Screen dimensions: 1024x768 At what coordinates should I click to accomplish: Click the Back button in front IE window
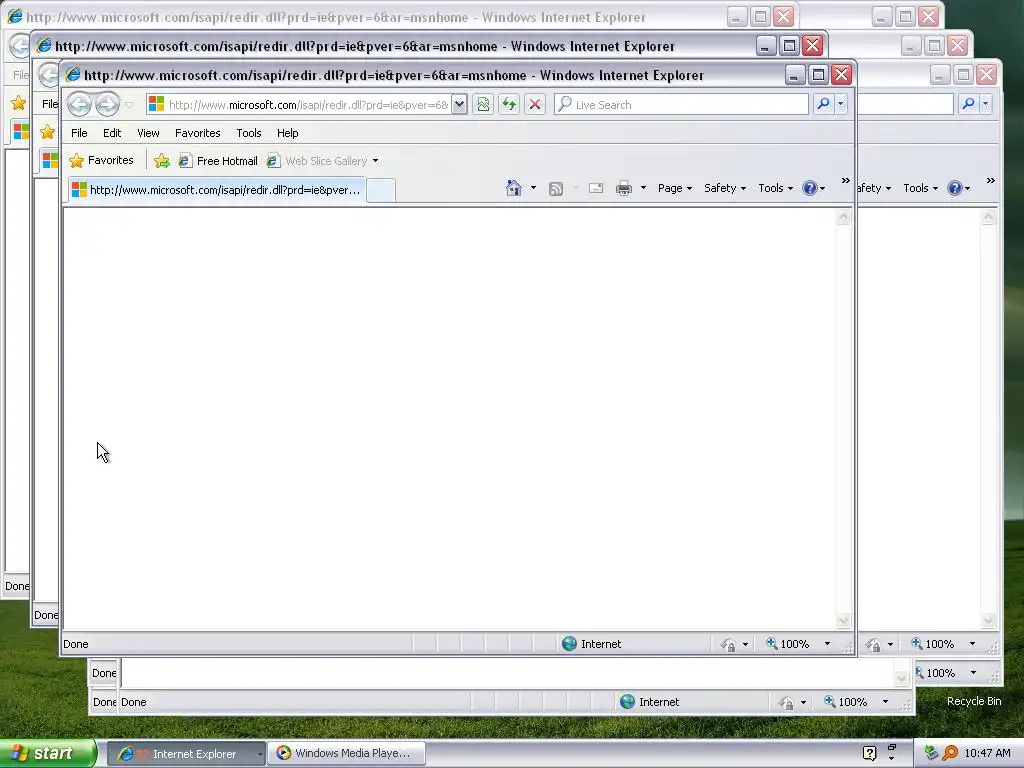(80, 104)
